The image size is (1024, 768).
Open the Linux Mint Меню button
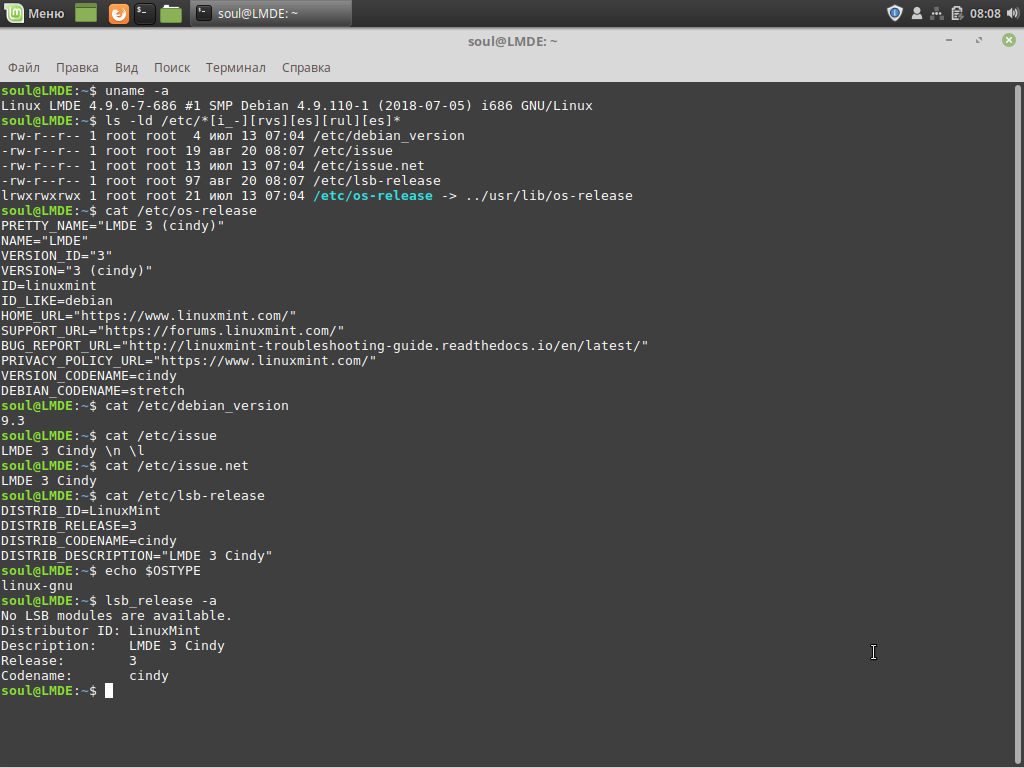35,13
